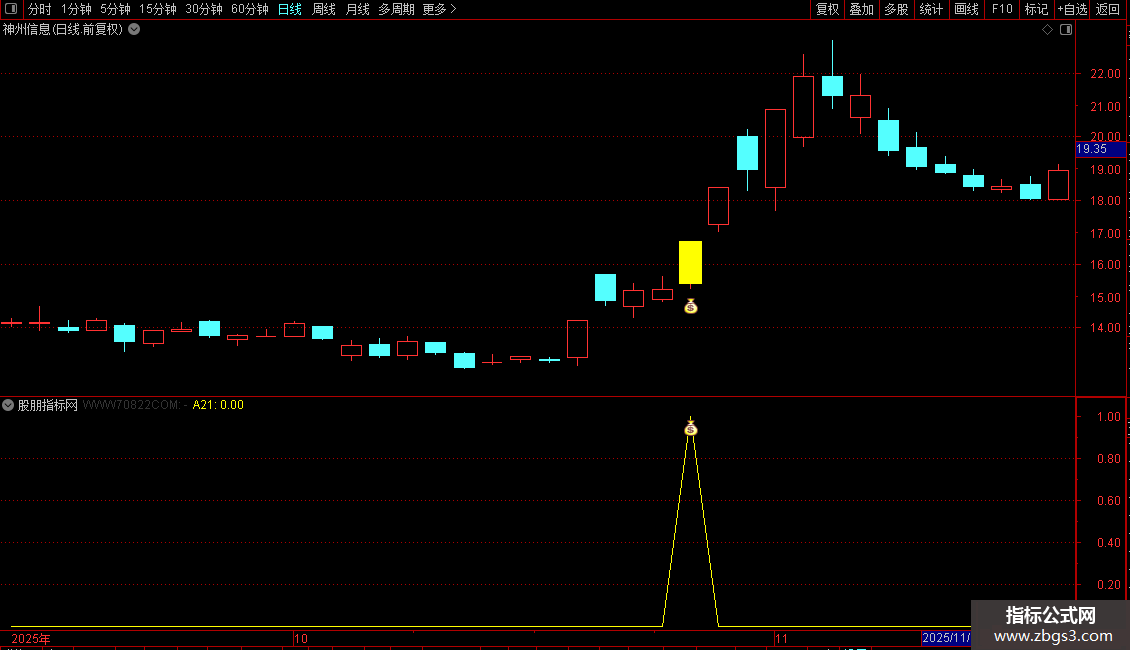This screenshot has width=1130, height=650.
Task: Click the A21: 0.00 indicator value
Action: click(x=218, y=405)
